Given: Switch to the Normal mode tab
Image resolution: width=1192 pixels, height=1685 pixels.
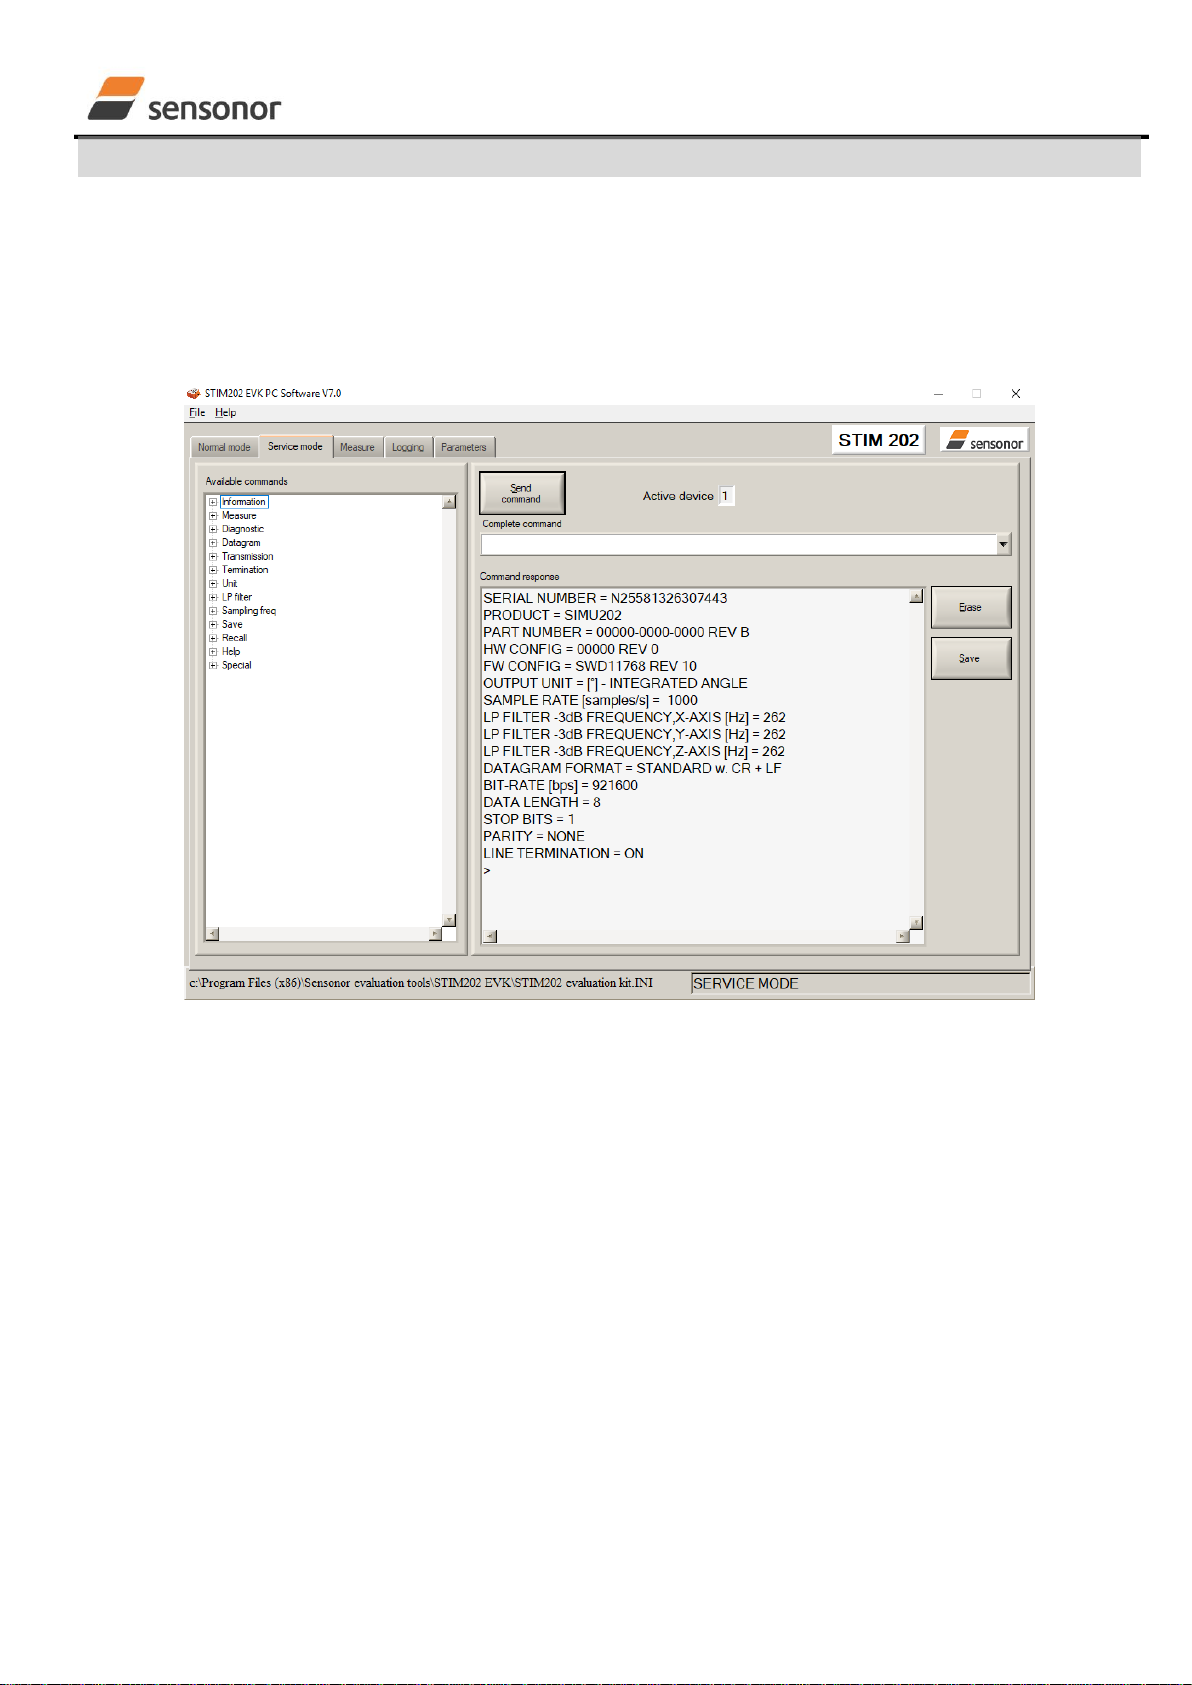Looking at the screenshot, I should pos(224,447).
